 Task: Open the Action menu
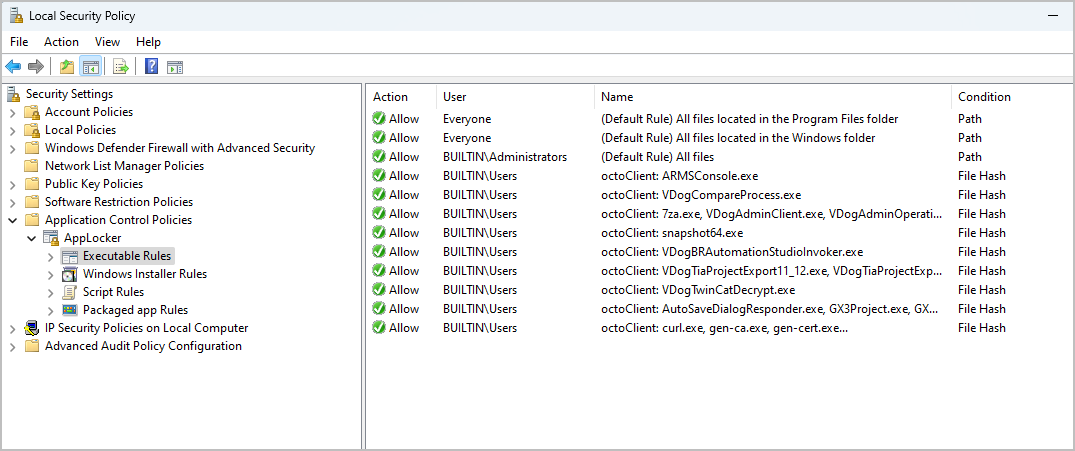point(61,42)
